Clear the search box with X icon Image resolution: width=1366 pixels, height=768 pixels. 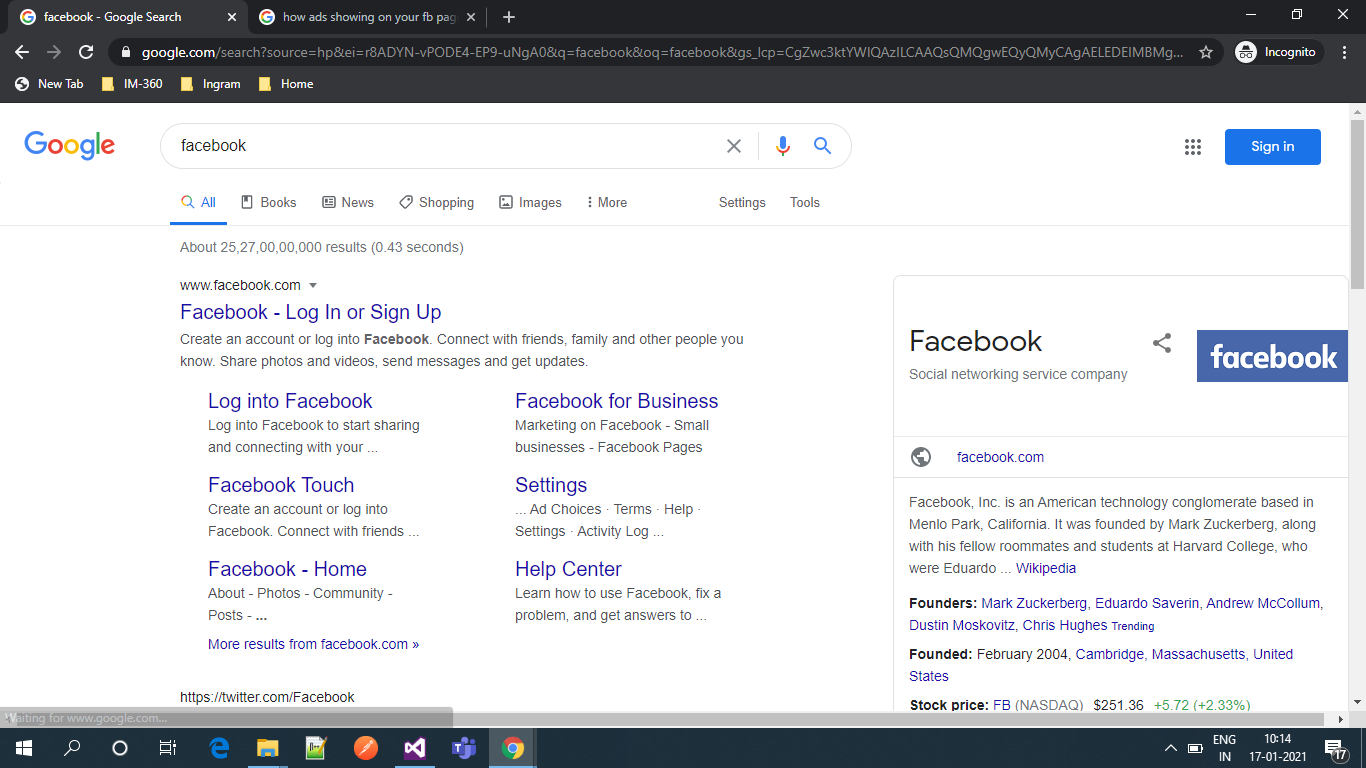[x=734, y=146]
